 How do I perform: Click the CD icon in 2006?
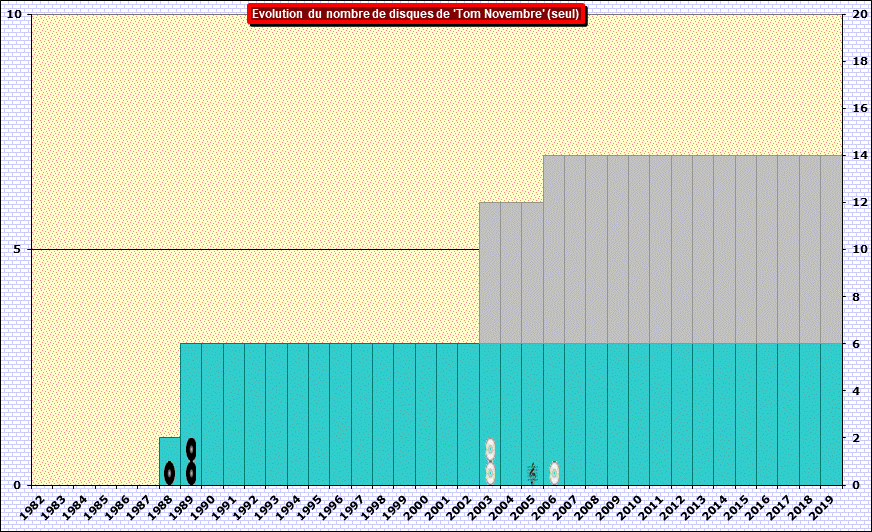(554, 473)
